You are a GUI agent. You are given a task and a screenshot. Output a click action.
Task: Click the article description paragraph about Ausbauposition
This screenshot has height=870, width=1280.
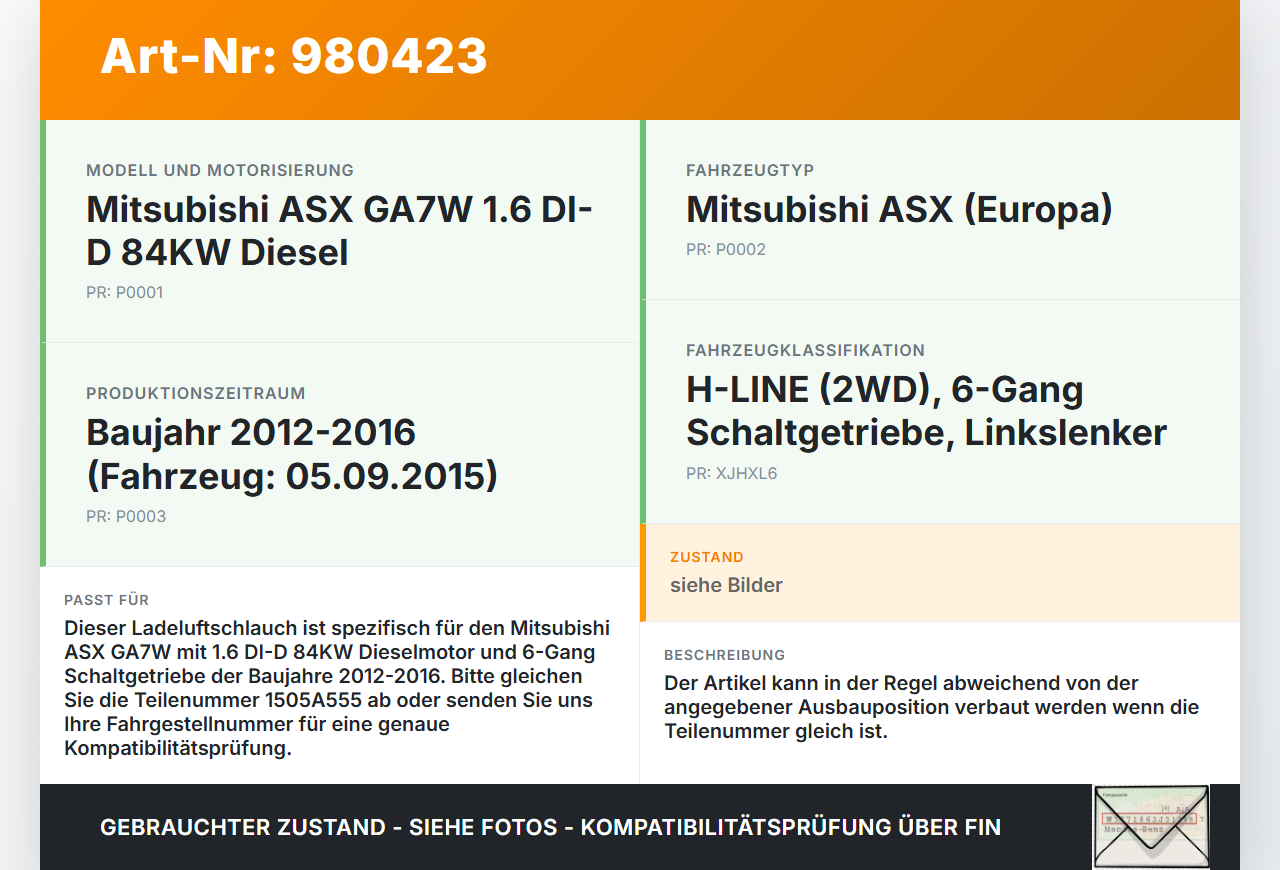[x=931, y=707]
